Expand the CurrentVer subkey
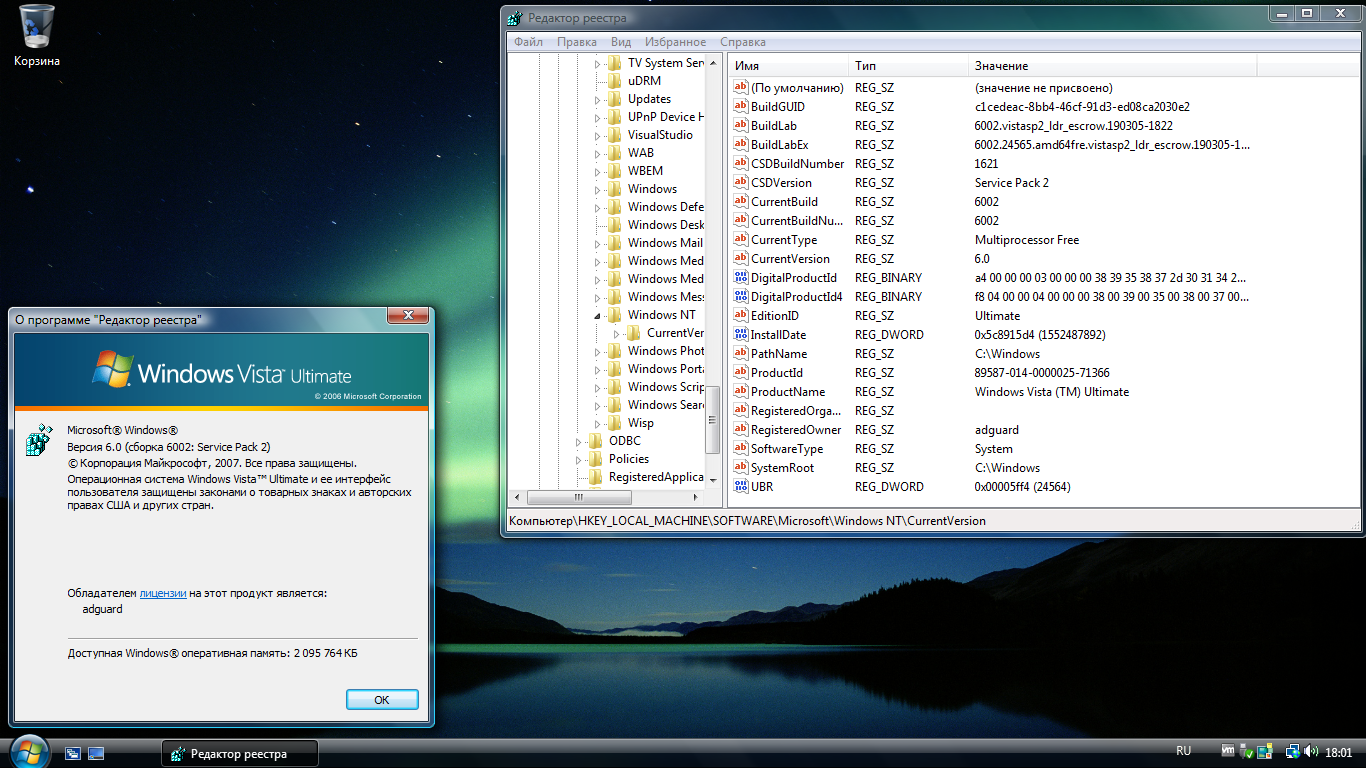 click(x=617, y=333)
